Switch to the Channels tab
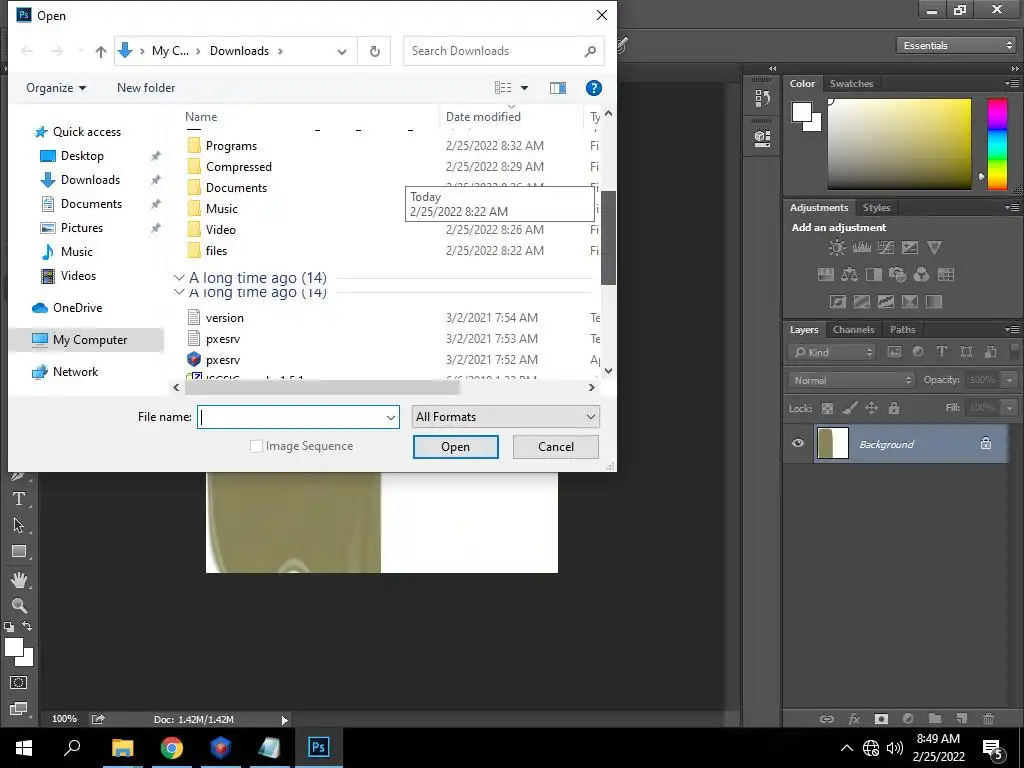This screenshot has height=768, width=1024. pyautogui.click(x=853, y=330)
